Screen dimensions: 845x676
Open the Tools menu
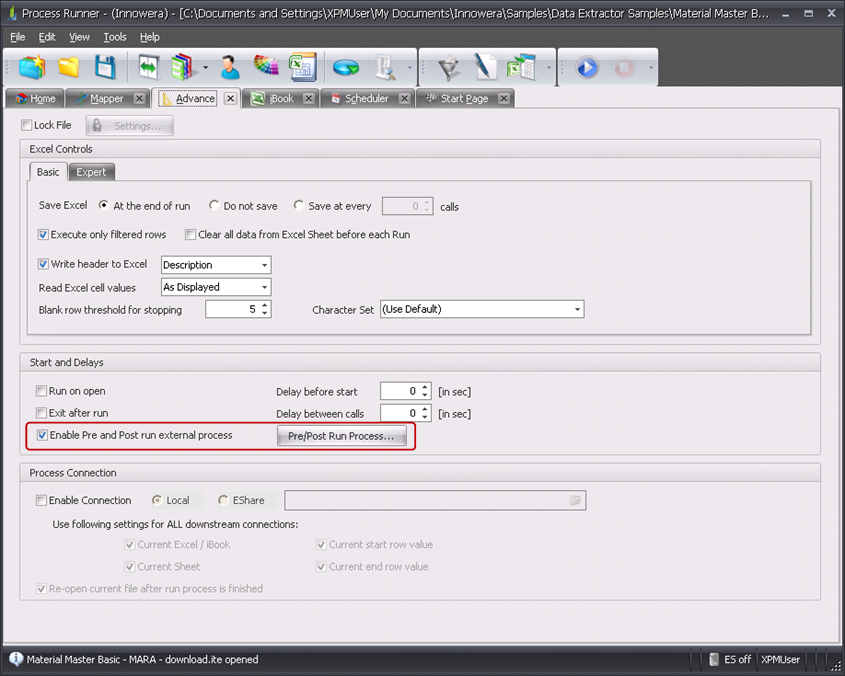[x=115, y=37]
